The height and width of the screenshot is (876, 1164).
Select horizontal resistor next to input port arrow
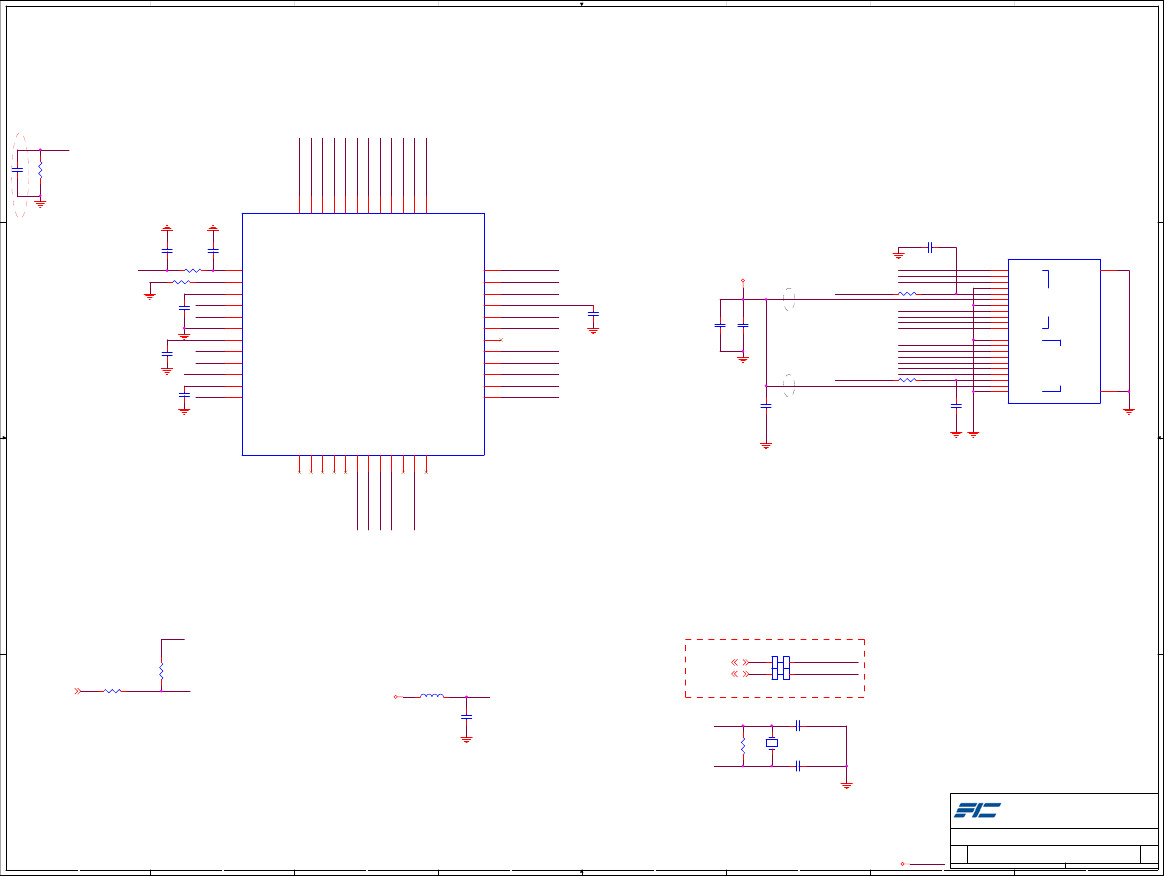(x=112, y=691)
